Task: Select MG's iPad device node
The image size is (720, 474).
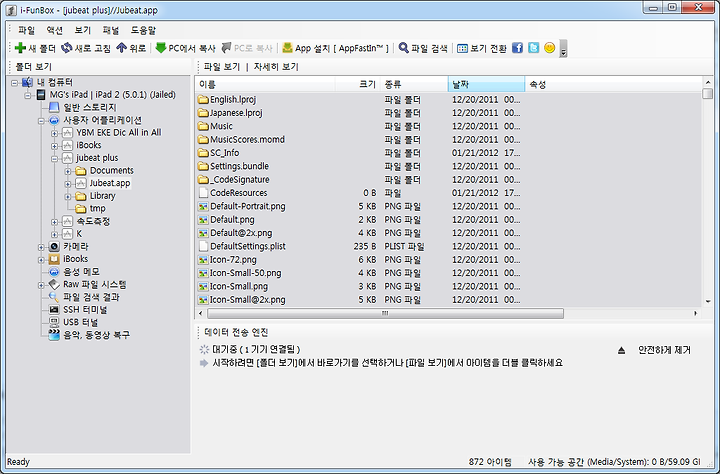Action: 112,95
